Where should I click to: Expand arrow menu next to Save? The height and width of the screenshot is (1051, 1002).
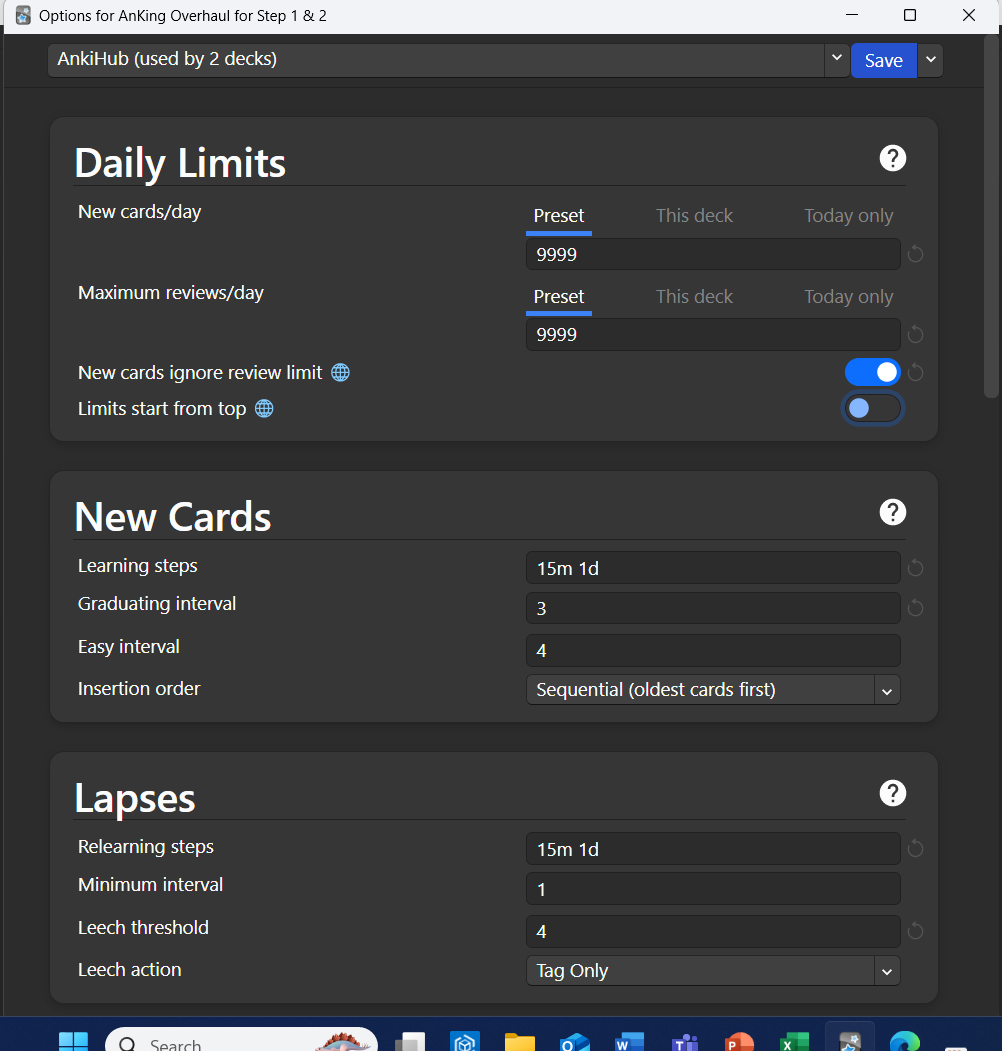click(x=930, y=60)
